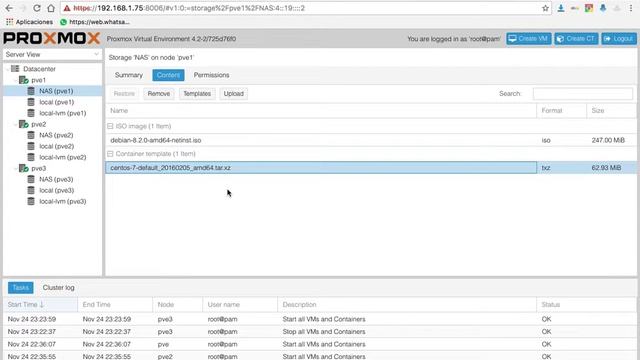The height and width of the screenshot is (360, 640).
Task: Click the Upload button
Action: [233, 93]
